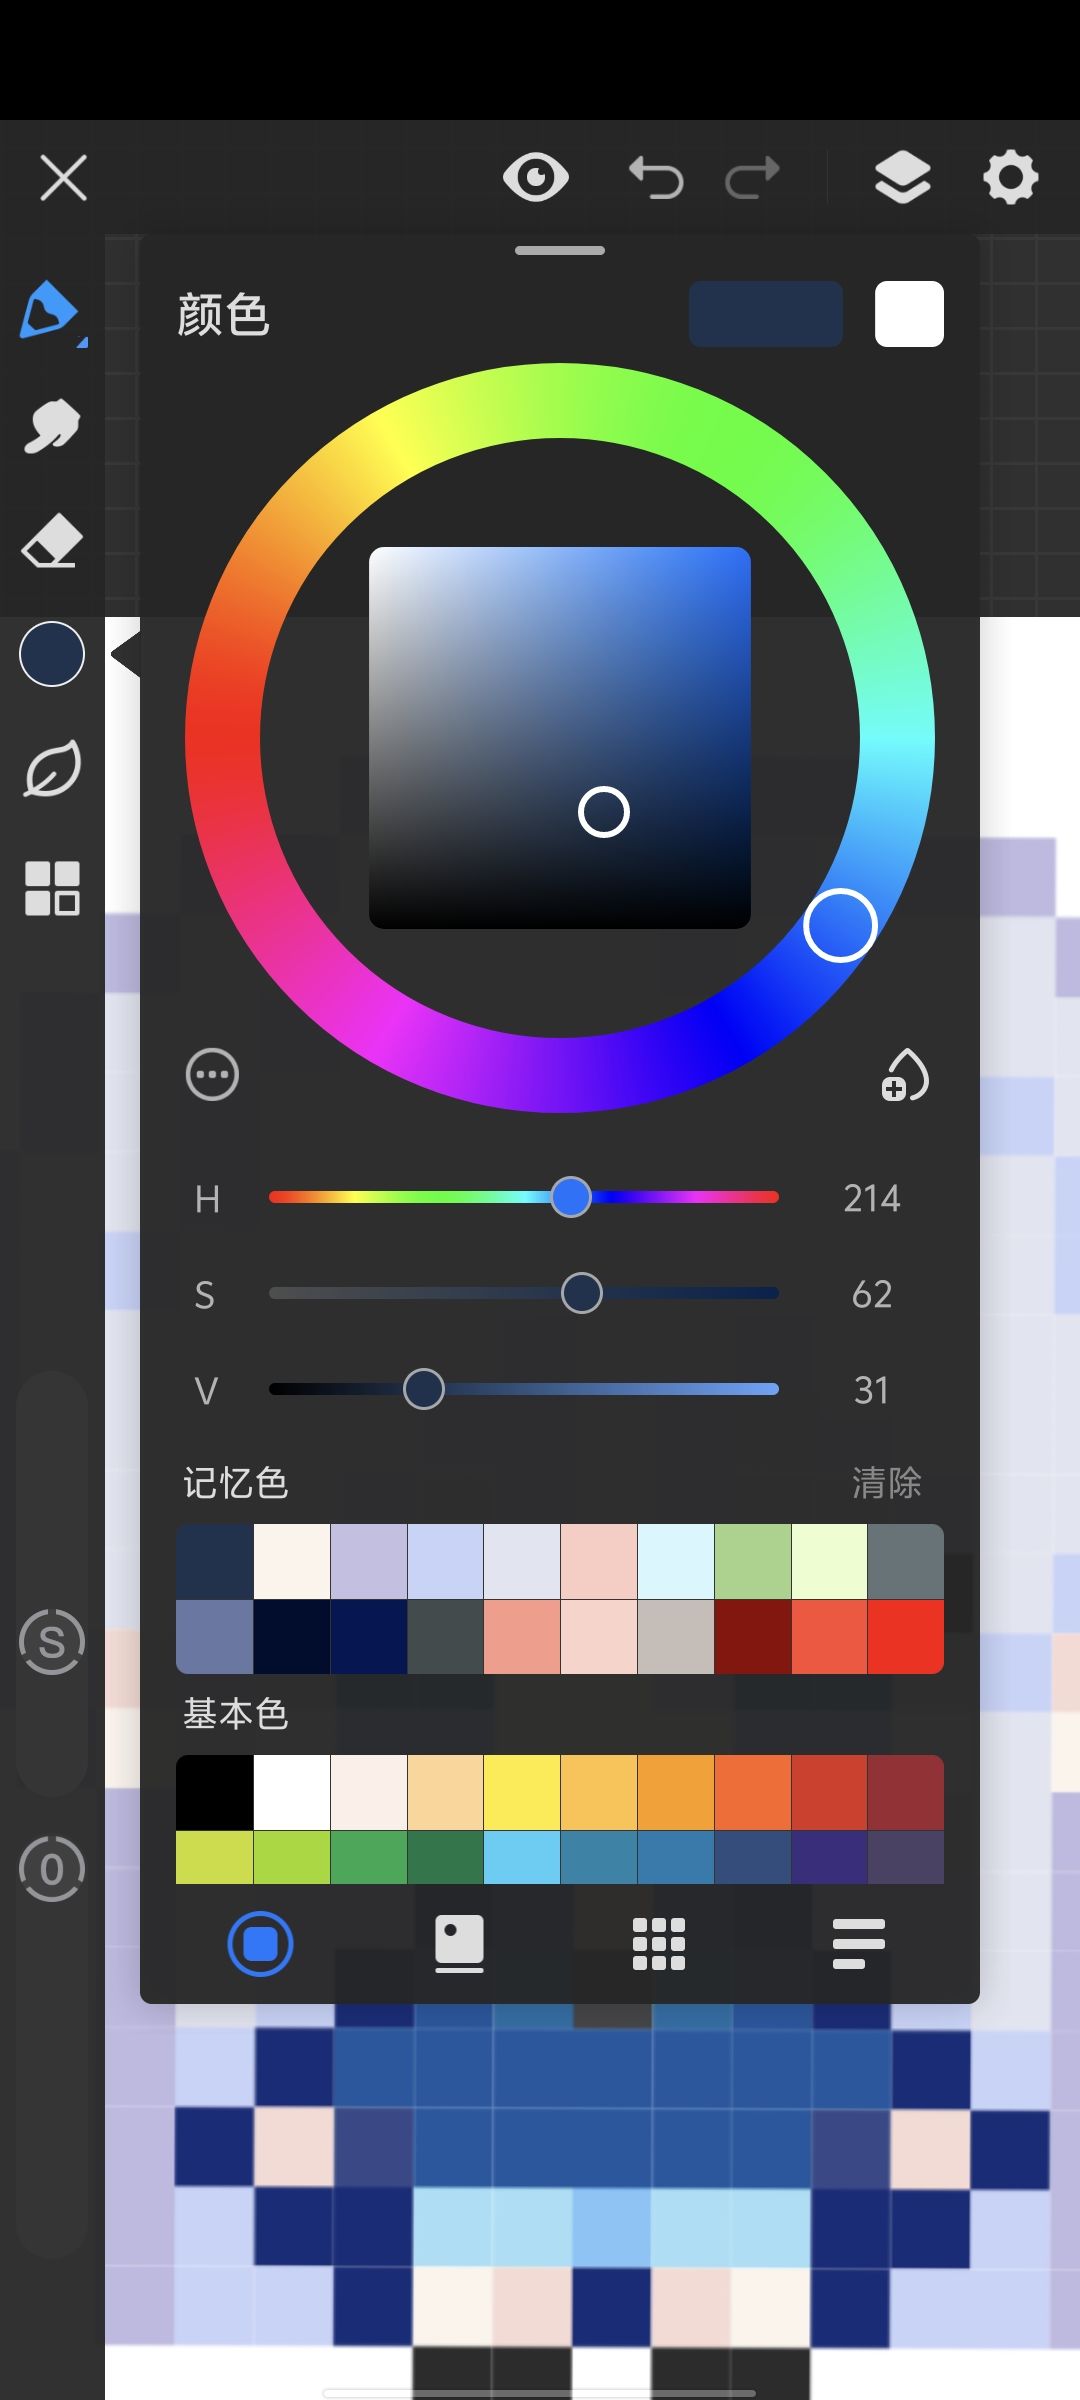Screen dimensions: 1080x2400
Task: Click the dark navy current color preview
Action: point(766,314)
